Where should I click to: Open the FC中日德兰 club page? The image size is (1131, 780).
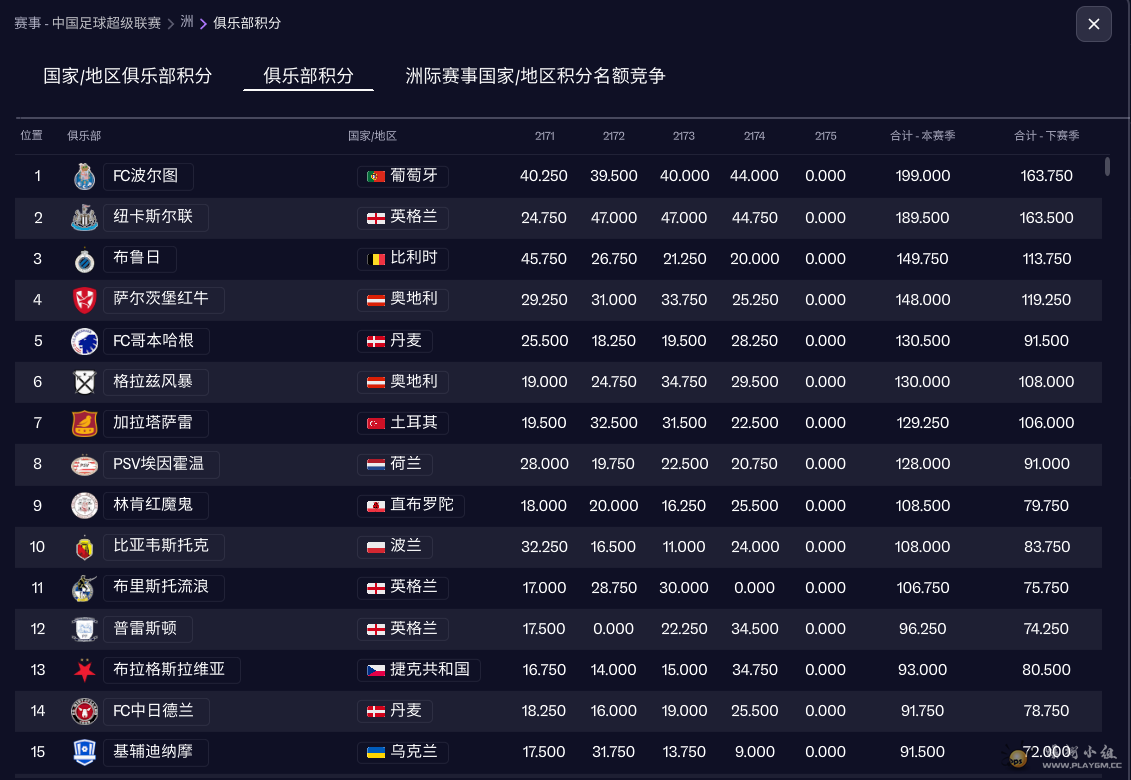pyautogui.click(x=154, y=711)
